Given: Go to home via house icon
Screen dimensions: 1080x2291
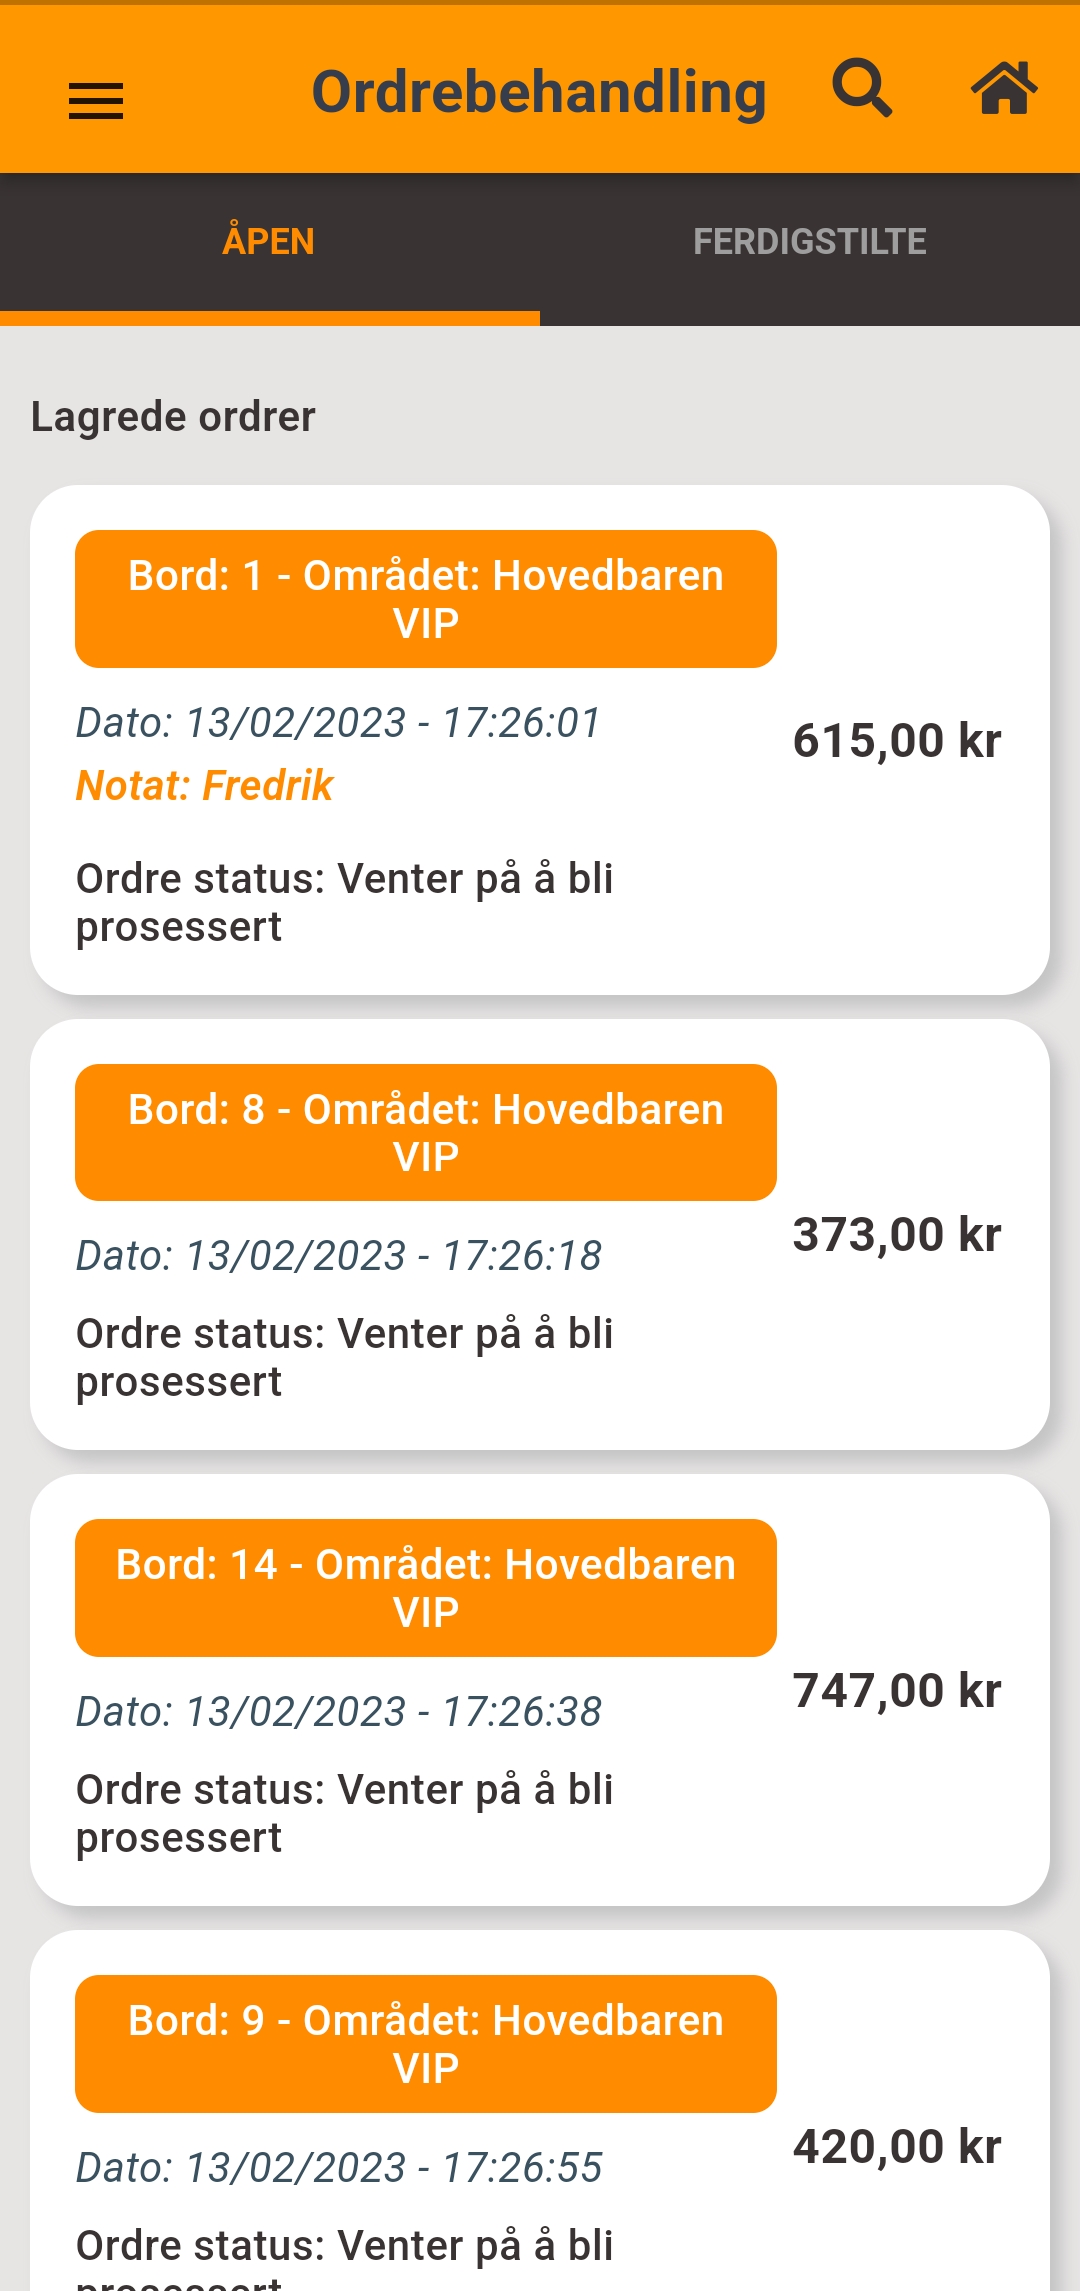Looking at the screenshot, I should (x=1004, y=89).
